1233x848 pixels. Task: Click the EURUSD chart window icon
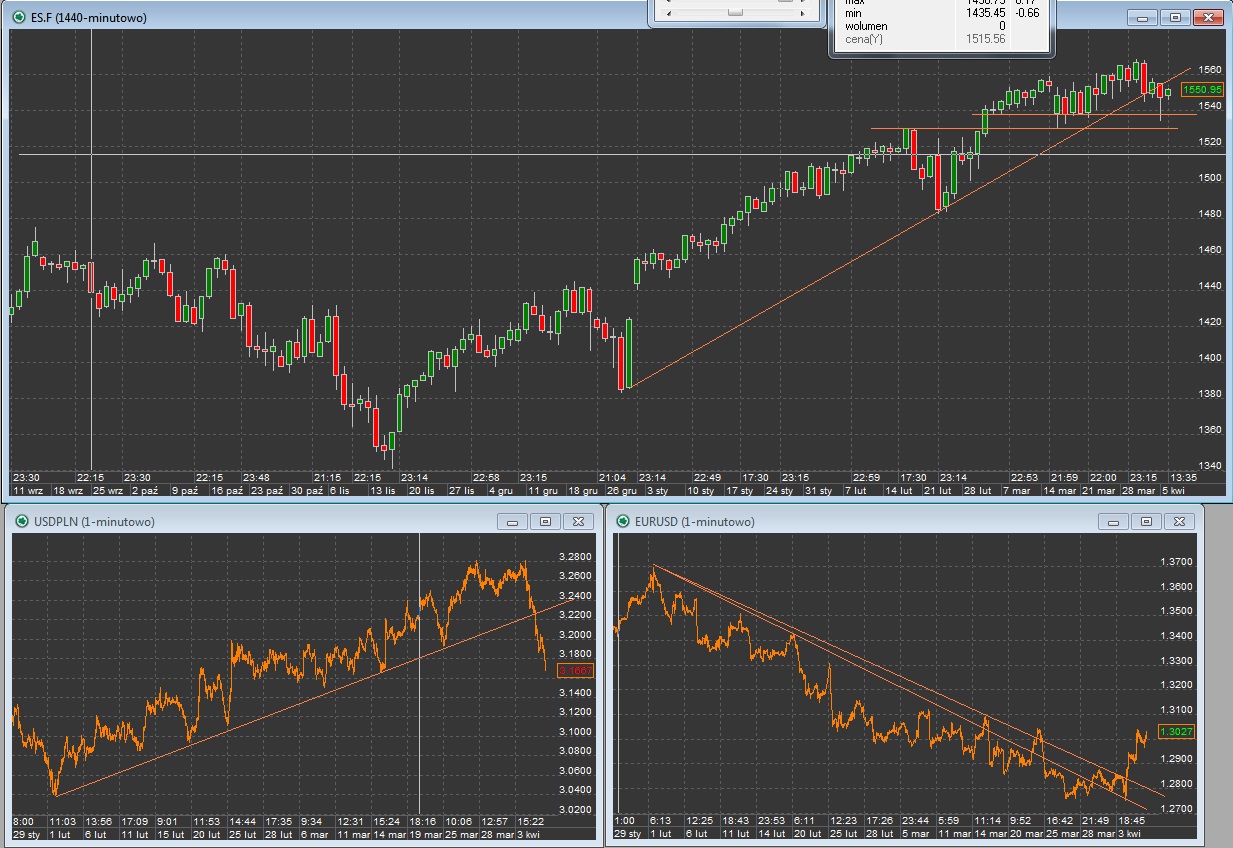(623, 521)
